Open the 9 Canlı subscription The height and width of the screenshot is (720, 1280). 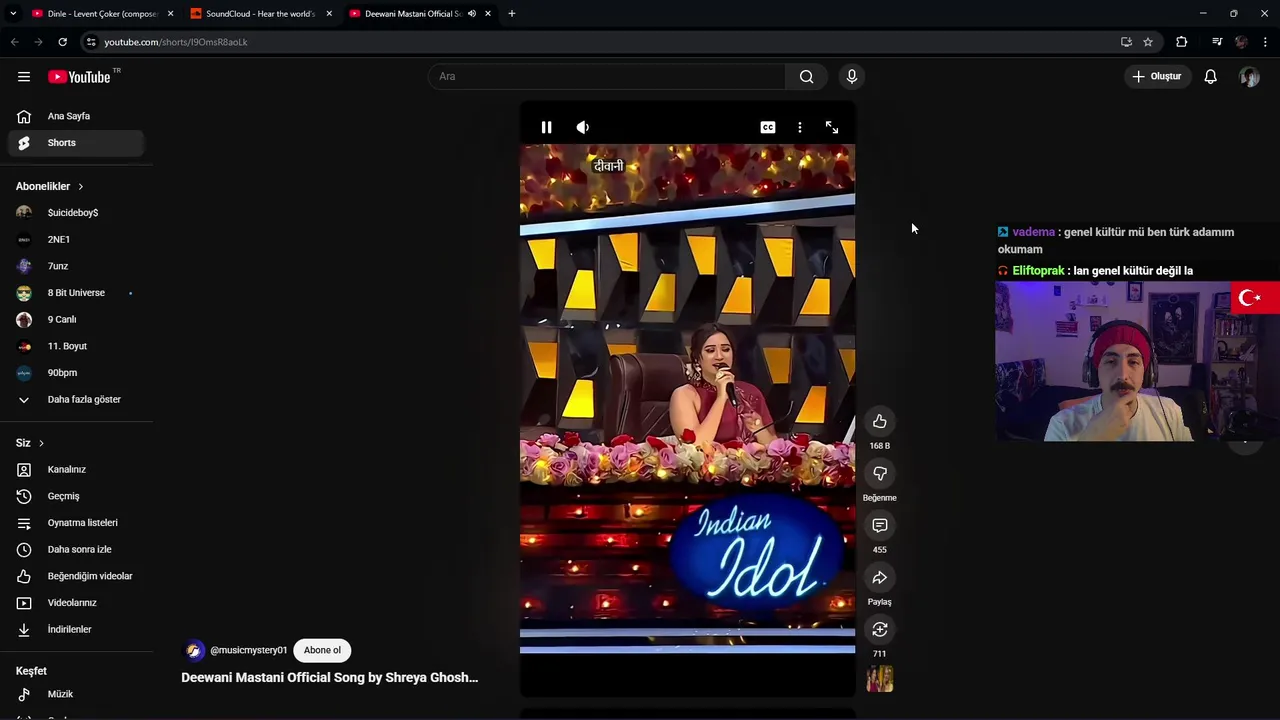(77, 320)
